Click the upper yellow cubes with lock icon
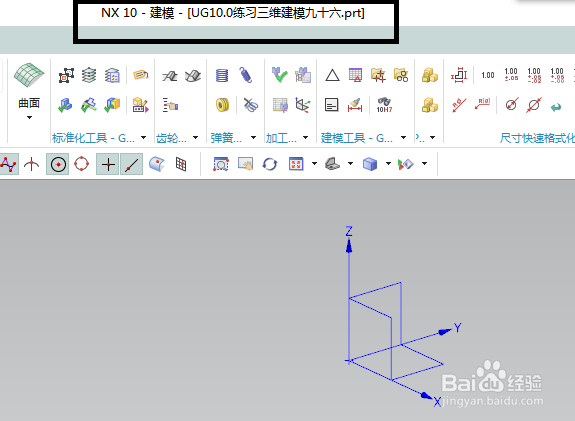This screenshot has width=575, height=421. [429, 75]
